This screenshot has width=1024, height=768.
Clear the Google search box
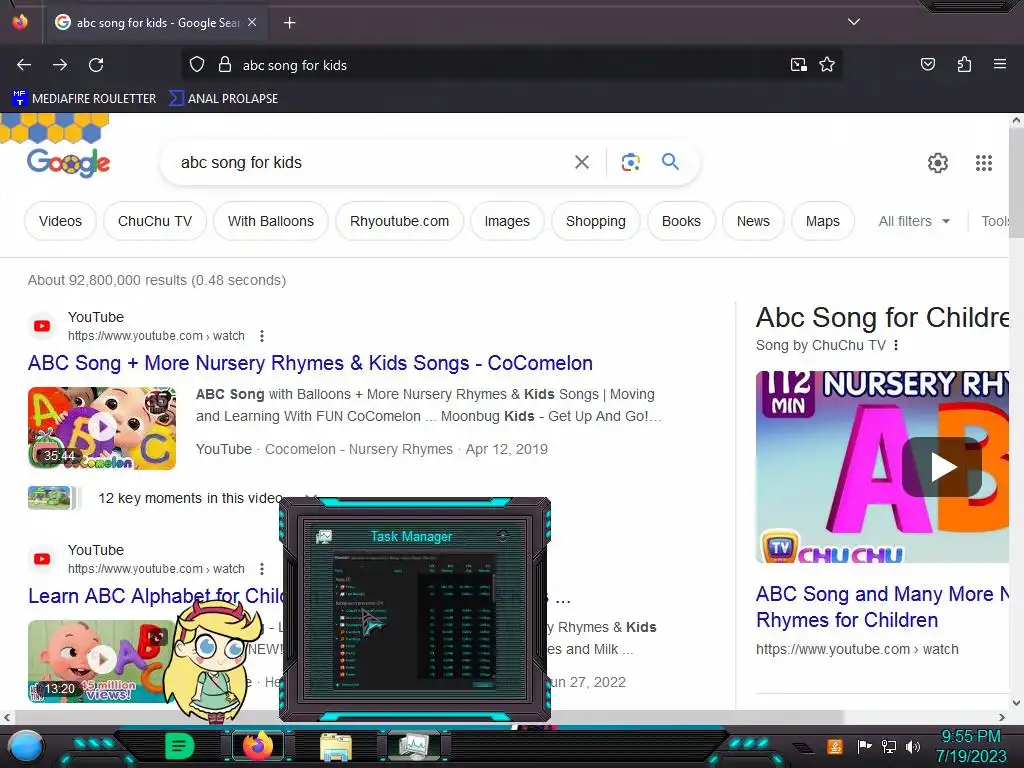click(582, 162)
